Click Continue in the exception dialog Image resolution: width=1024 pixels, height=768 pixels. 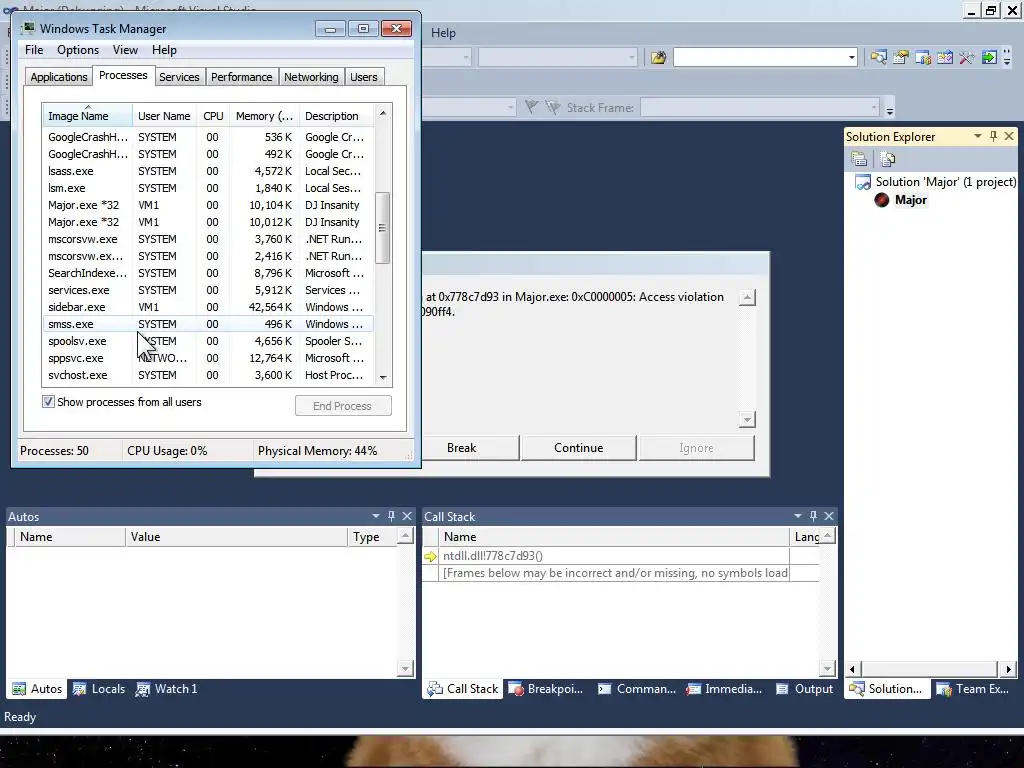pos(579,448)
